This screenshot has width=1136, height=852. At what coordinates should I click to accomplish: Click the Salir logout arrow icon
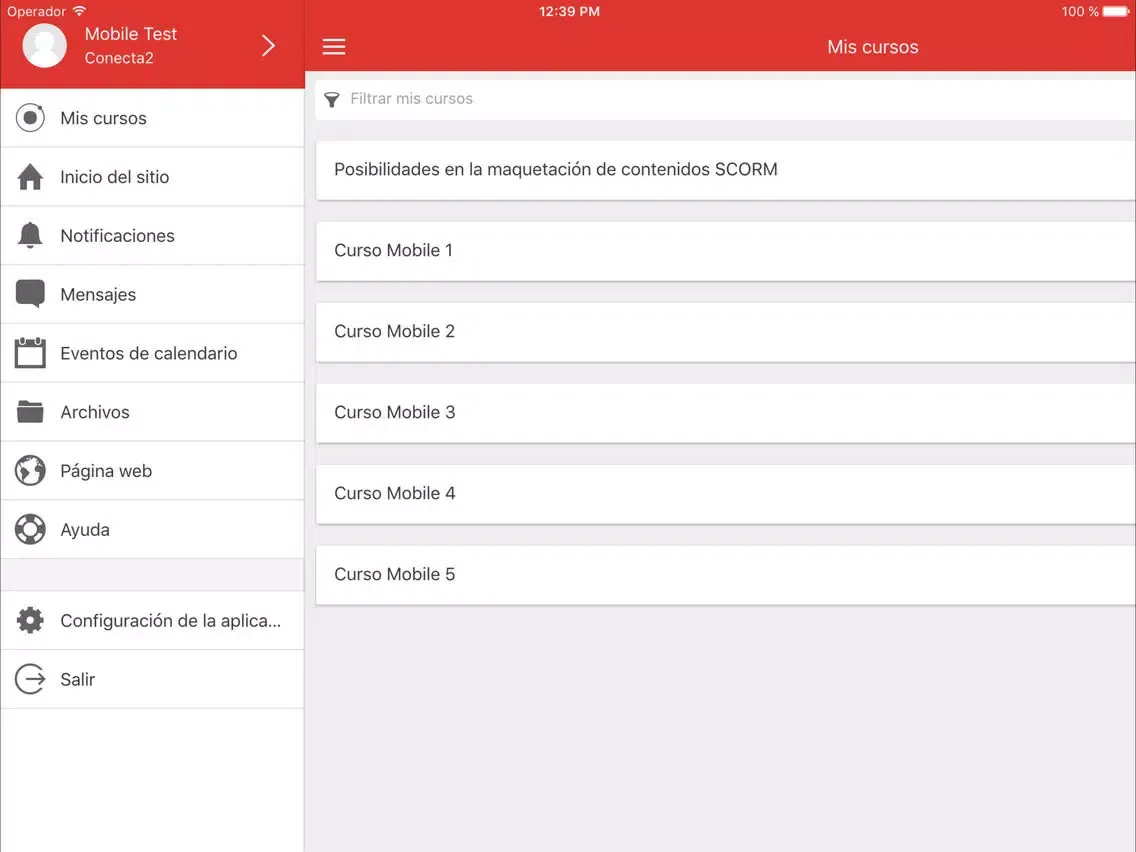tap(31, 680)
